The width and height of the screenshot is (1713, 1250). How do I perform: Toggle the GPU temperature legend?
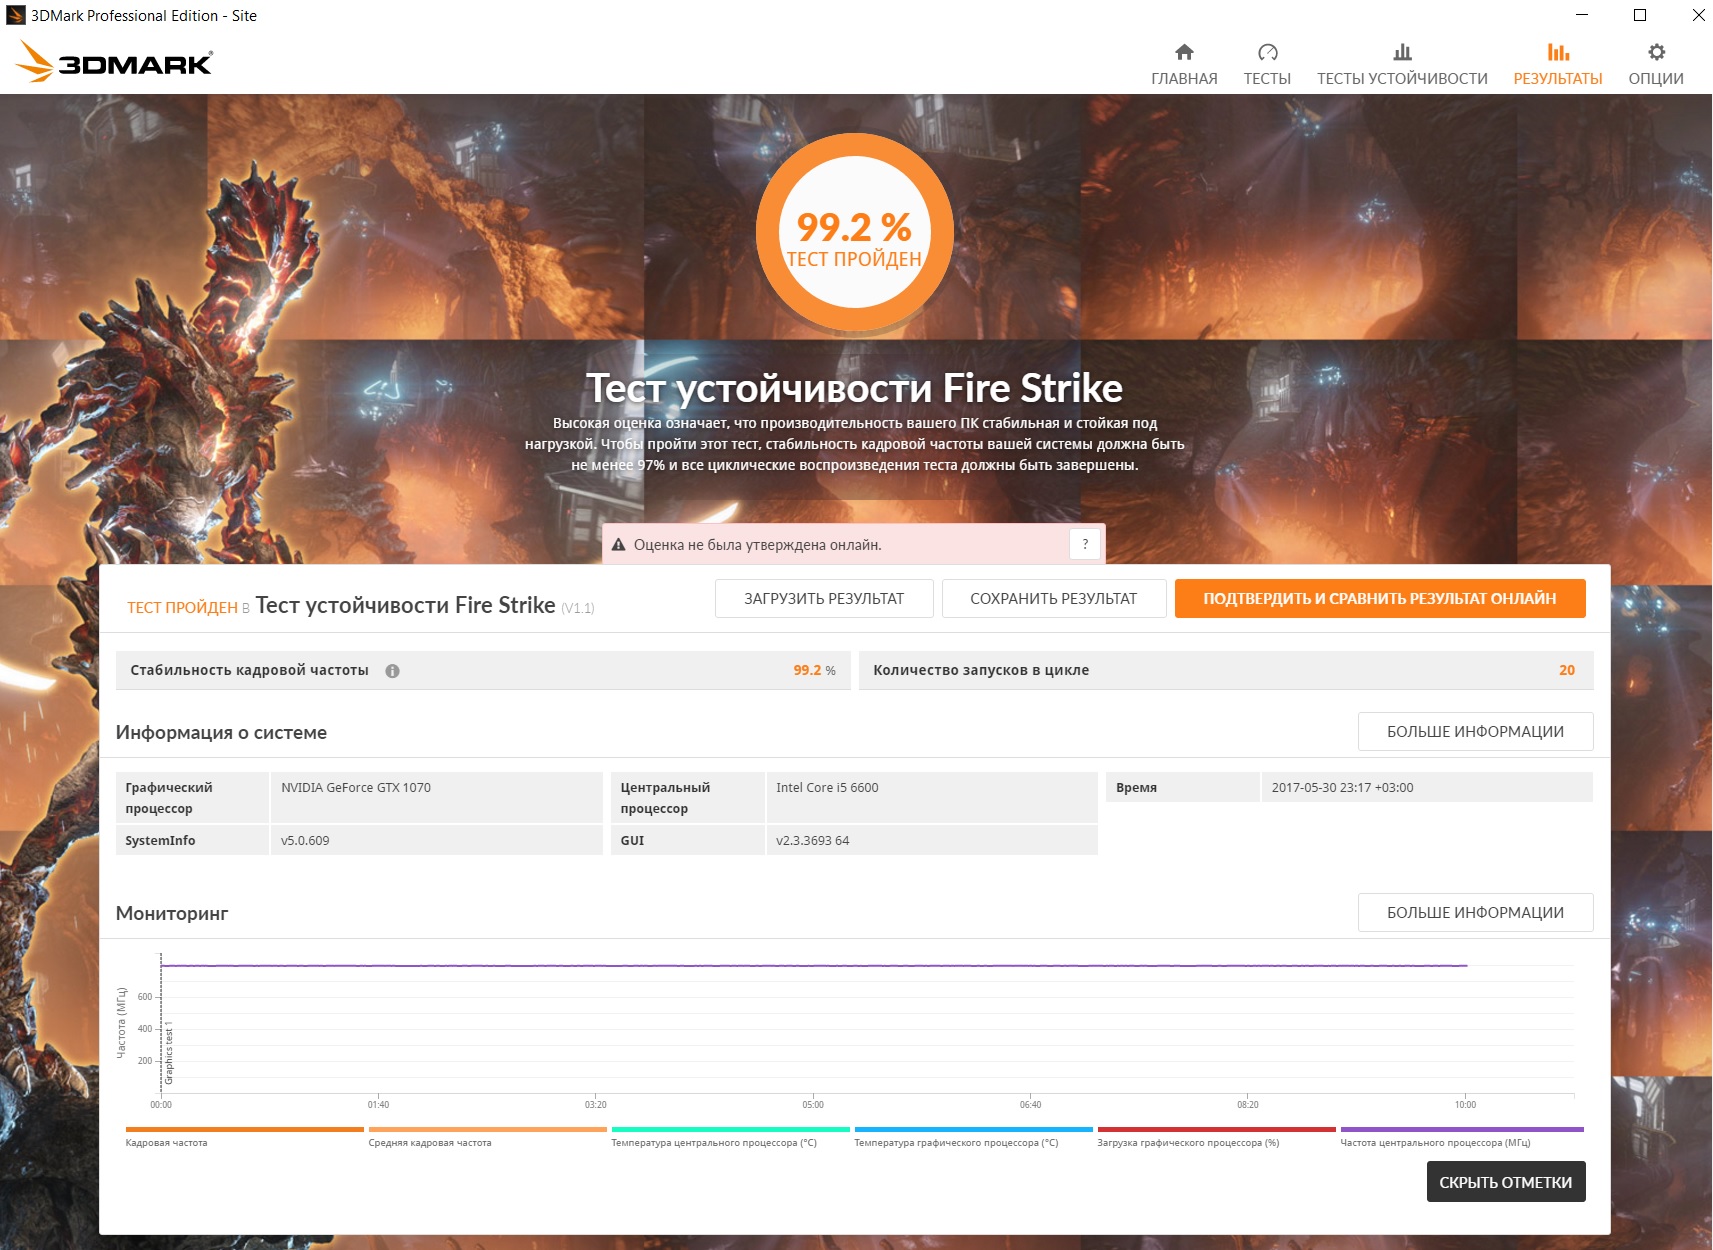[973, 1137]
